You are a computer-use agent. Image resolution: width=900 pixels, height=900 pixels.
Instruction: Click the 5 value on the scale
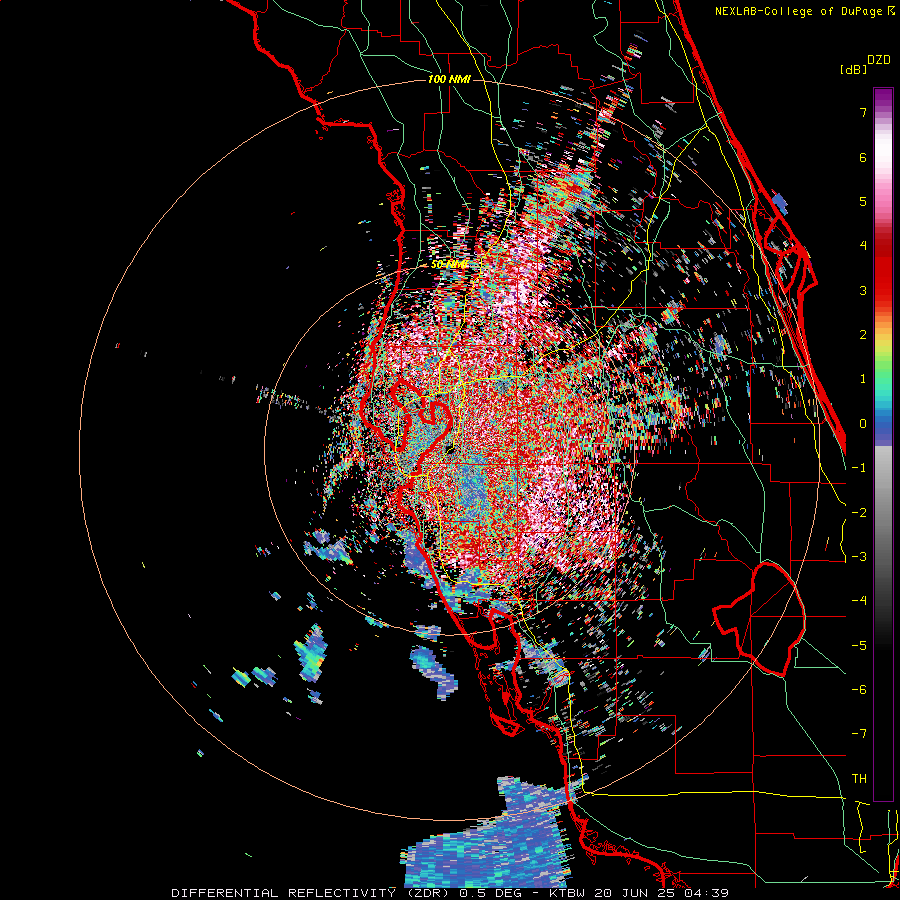pyautogui.click(x=863, y=201)
